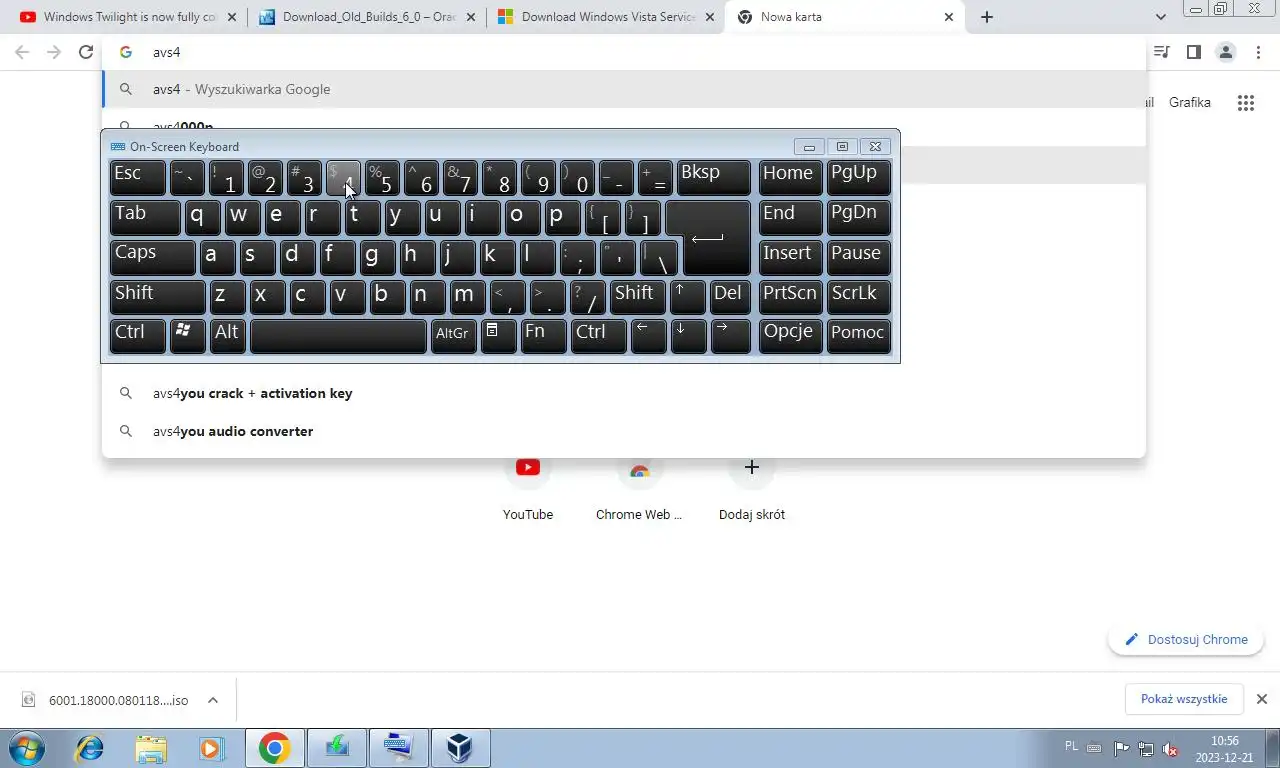Viewport: 1280px width, 768px height.
Task: Choose suggestion avs4you crack + activation key
Action: [624, 393]
